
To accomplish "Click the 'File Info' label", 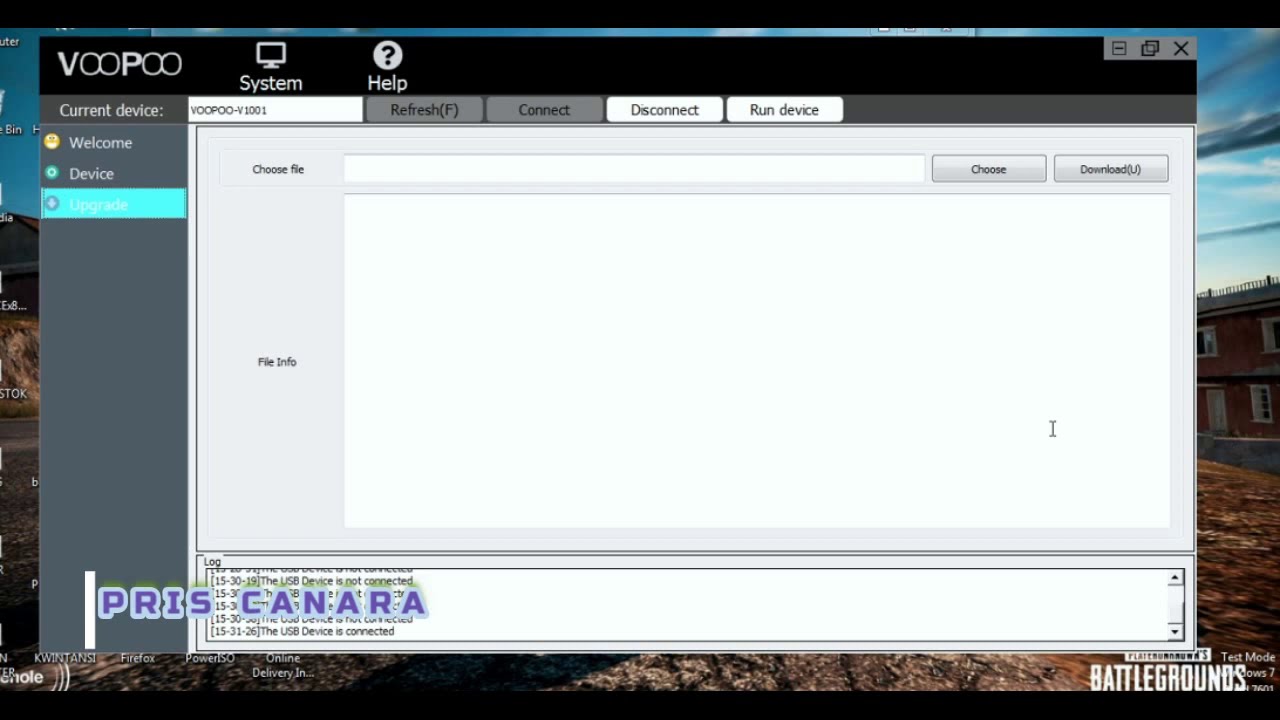I will tap(277, 362).
